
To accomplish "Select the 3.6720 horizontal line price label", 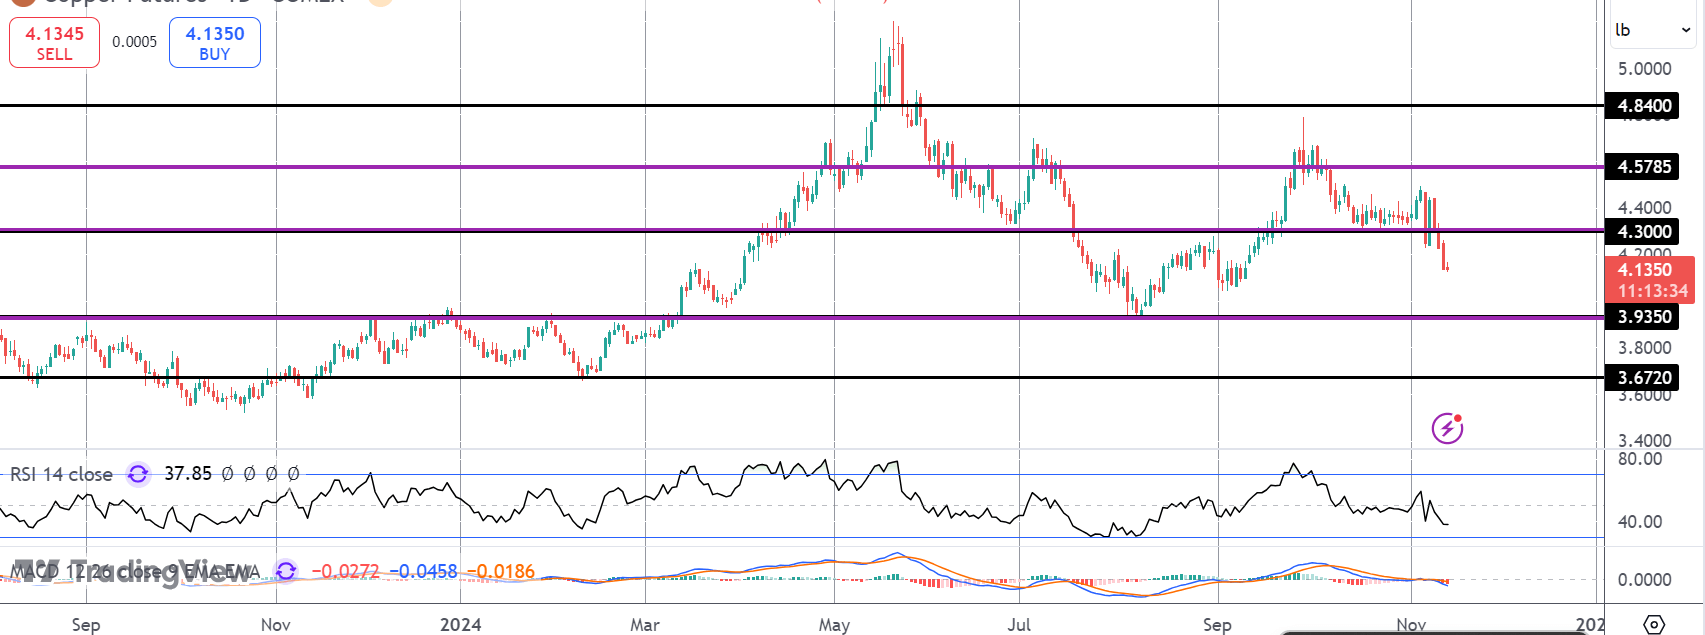I will pyautogui.click(x=1645, y=378).
